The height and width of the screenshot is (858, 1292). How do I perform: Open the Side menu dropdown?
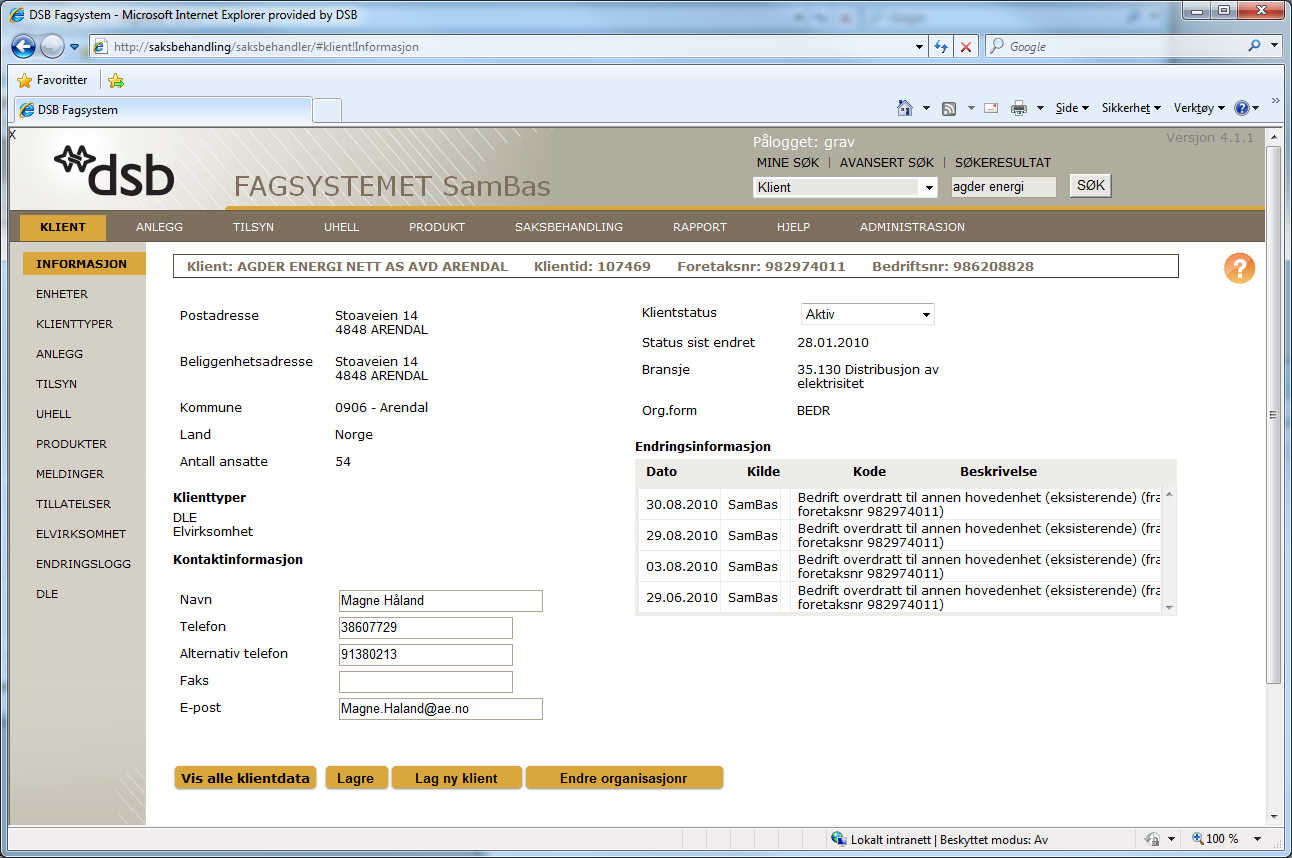click(1072, 108)
